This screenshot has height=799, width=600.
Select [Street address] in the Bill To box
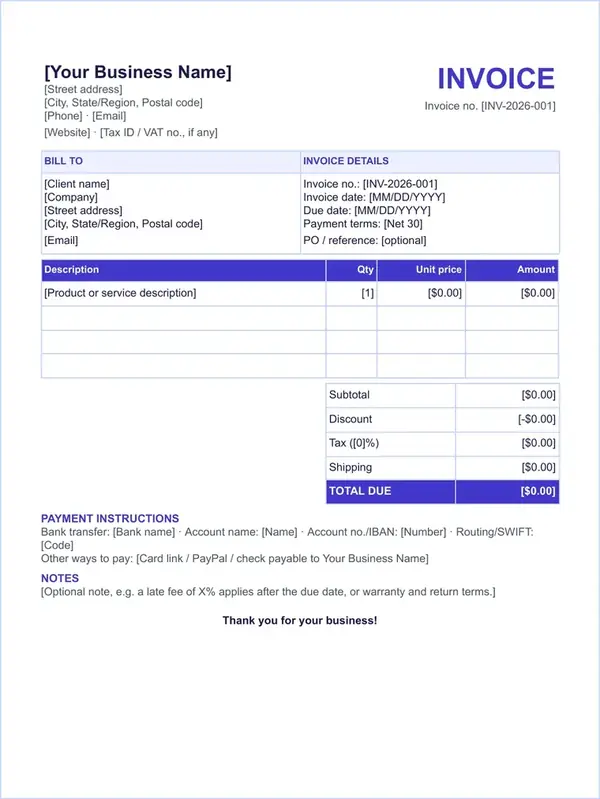point(83,210)
